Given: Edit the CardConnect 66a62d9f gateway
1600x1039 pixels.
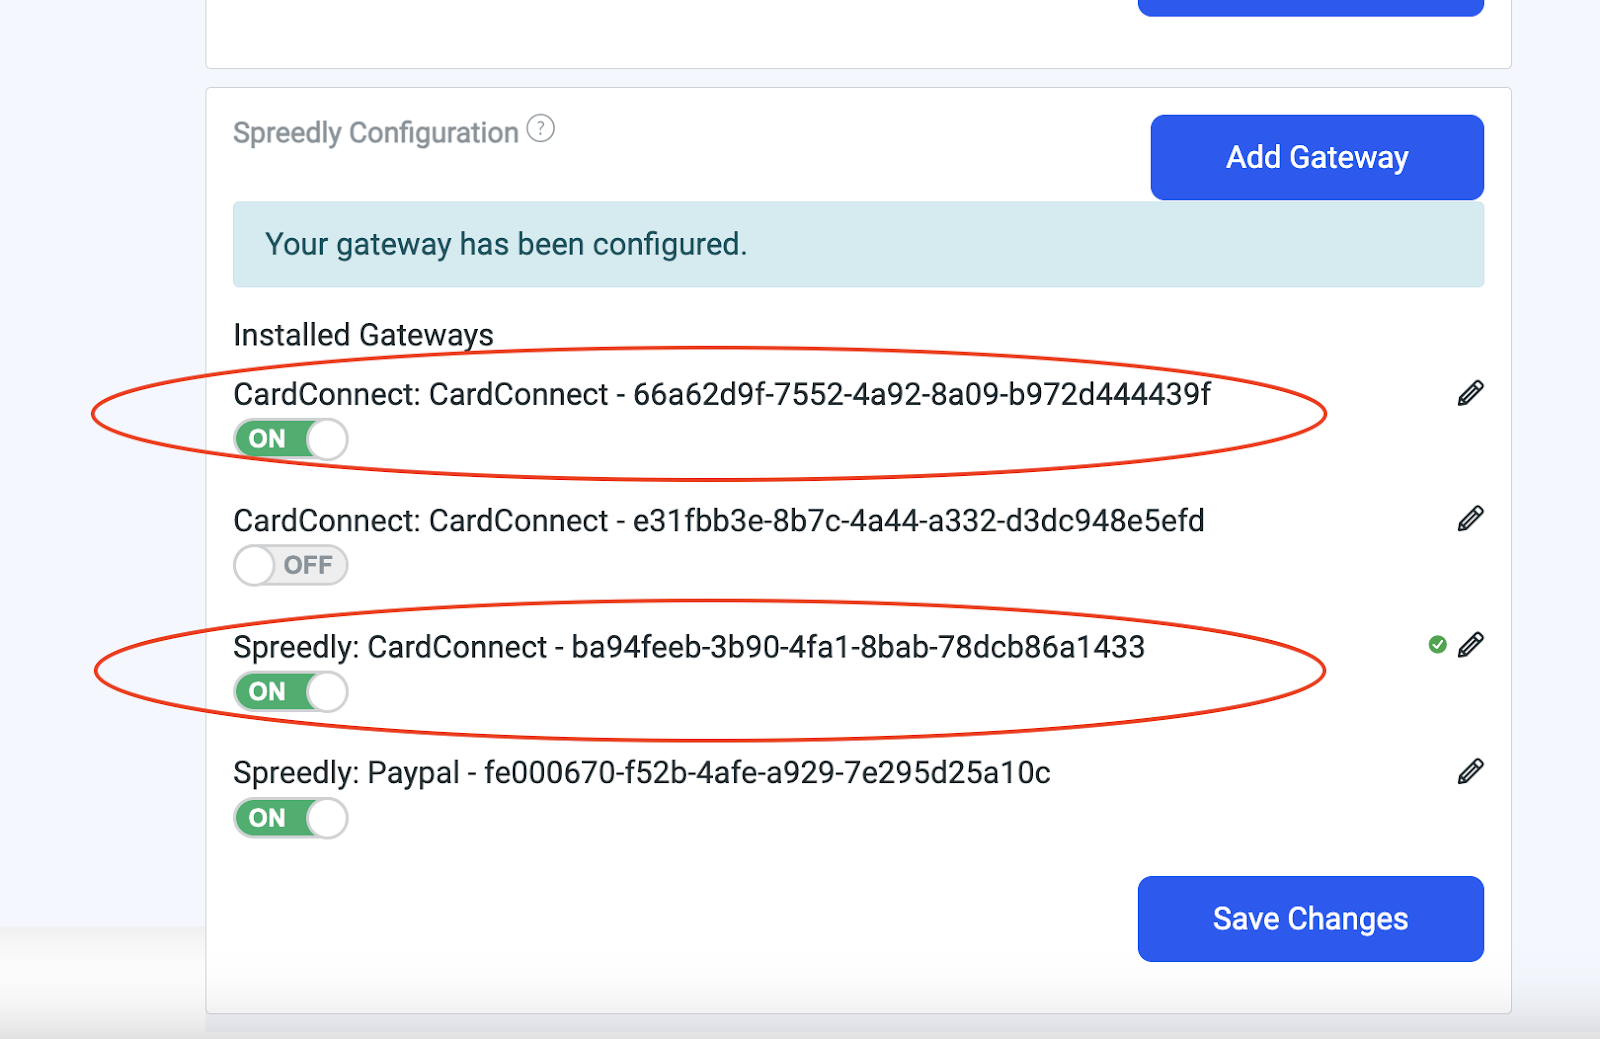Looking at the screenshot, I should (x=1470, y=393).
